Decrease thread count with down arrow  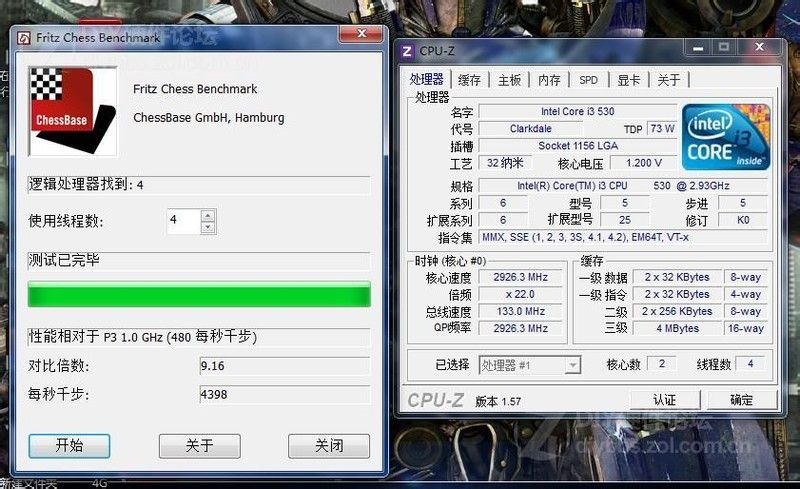208,228
